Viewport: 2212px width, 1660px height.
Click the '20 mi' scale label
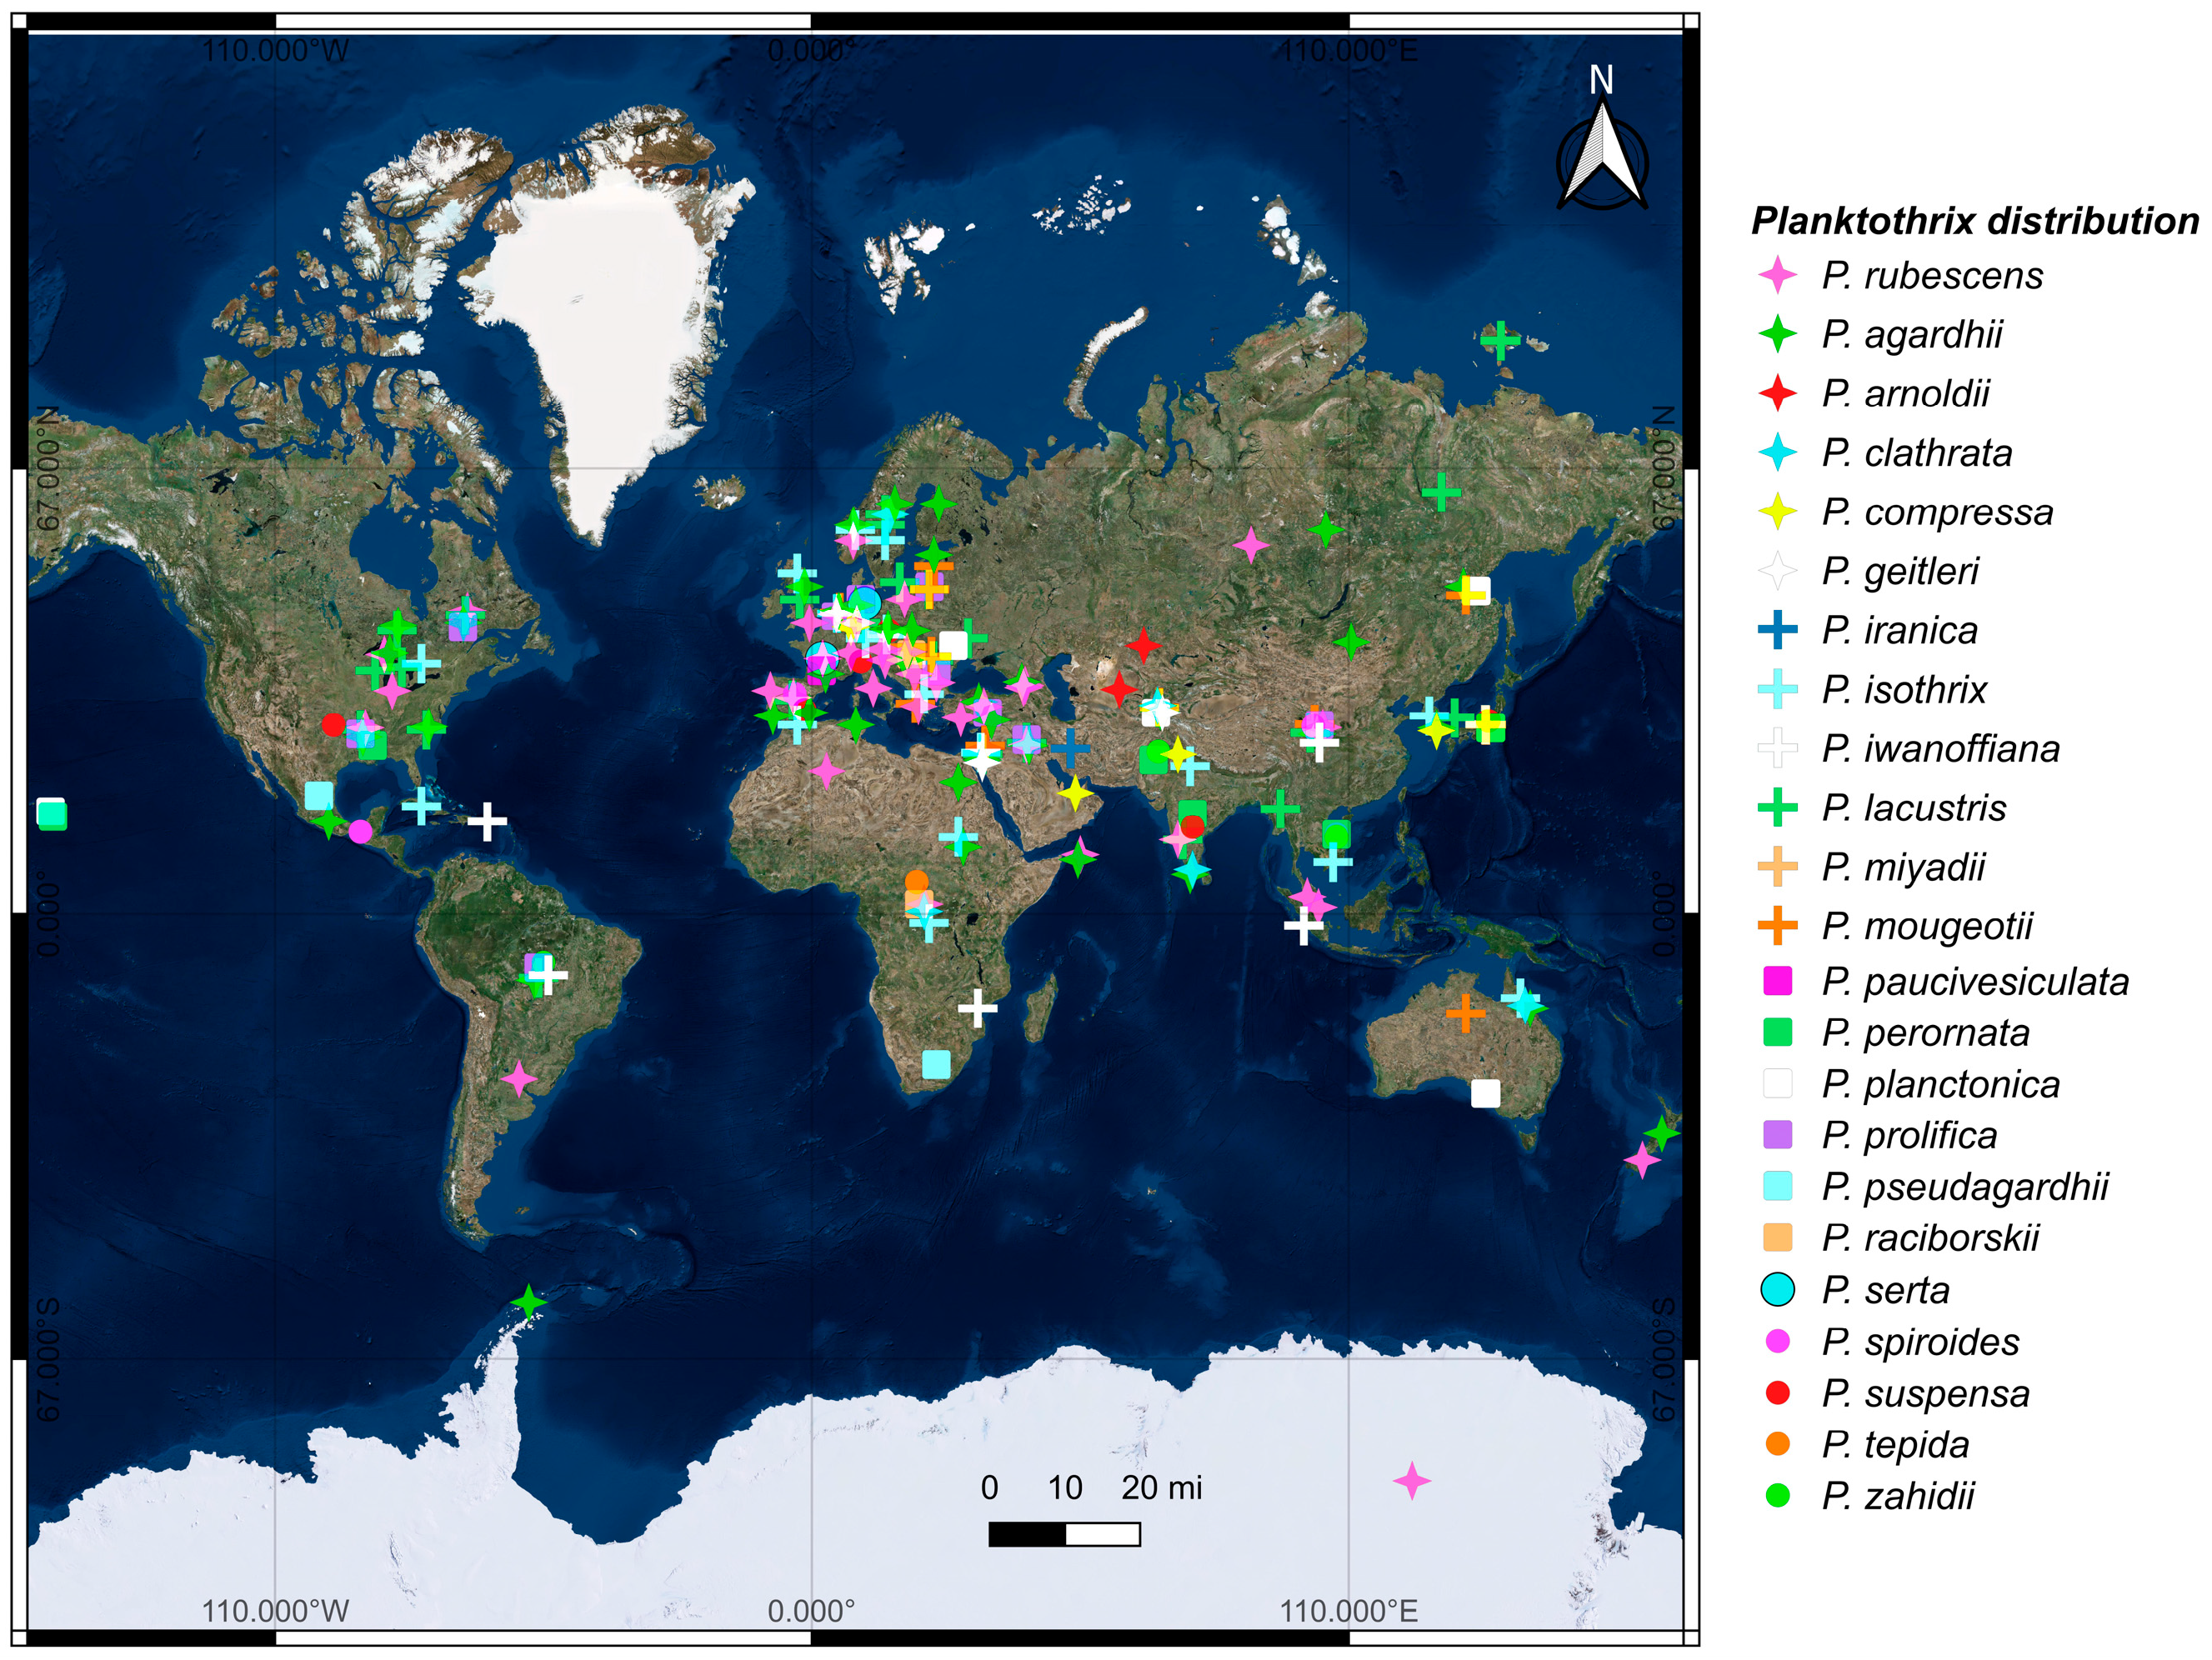pyautogui.click(x=1161, y=1488)
